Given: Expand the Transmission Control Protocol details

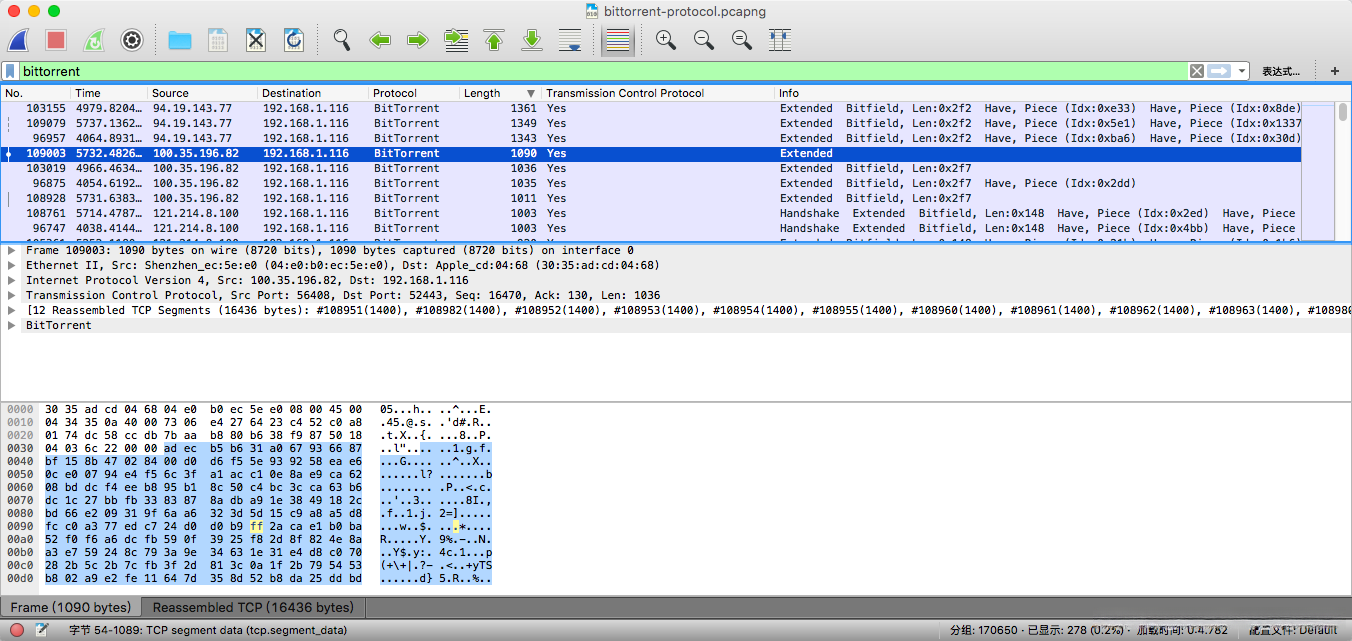Looking at the screenshot, I should pos(12,296).
